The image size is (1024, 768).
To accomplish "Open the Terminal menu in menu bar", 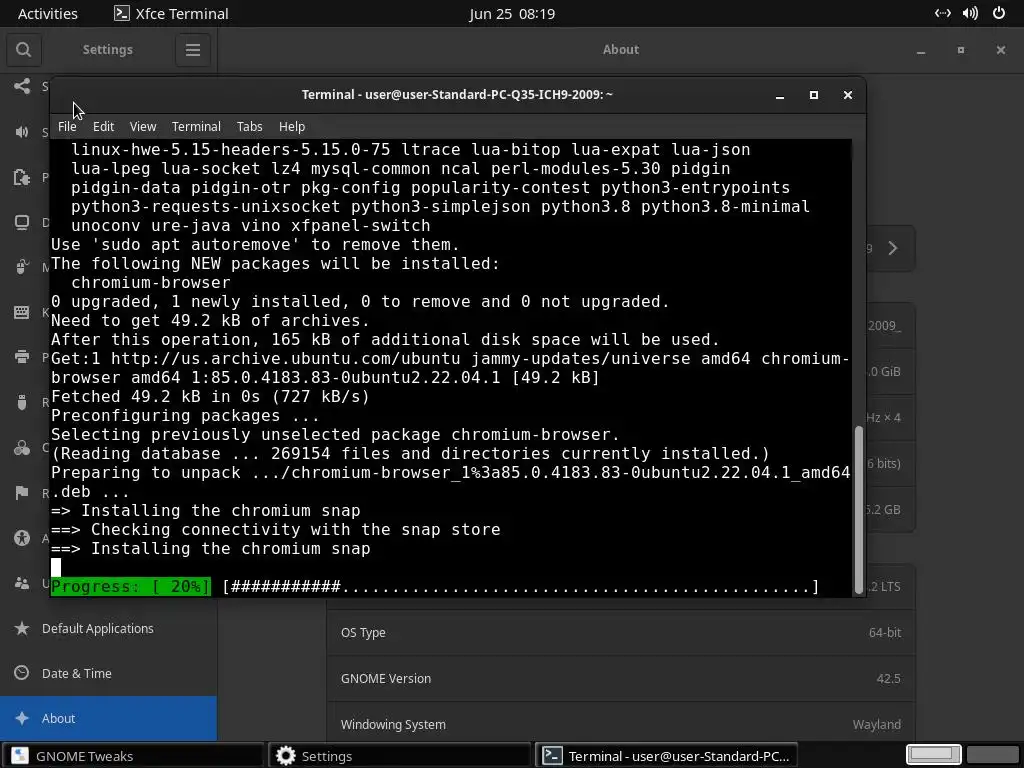I will coord(196,127).
